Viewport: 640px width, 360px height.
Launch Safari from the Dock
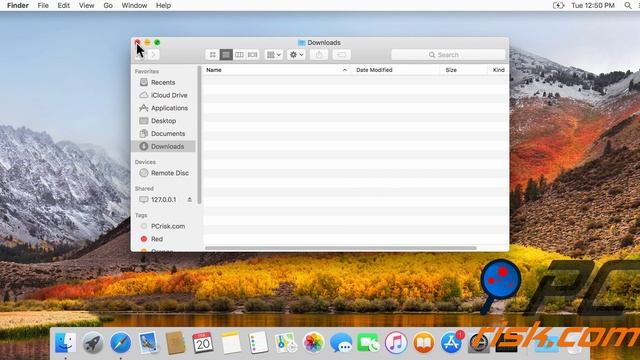click(121, 342)
